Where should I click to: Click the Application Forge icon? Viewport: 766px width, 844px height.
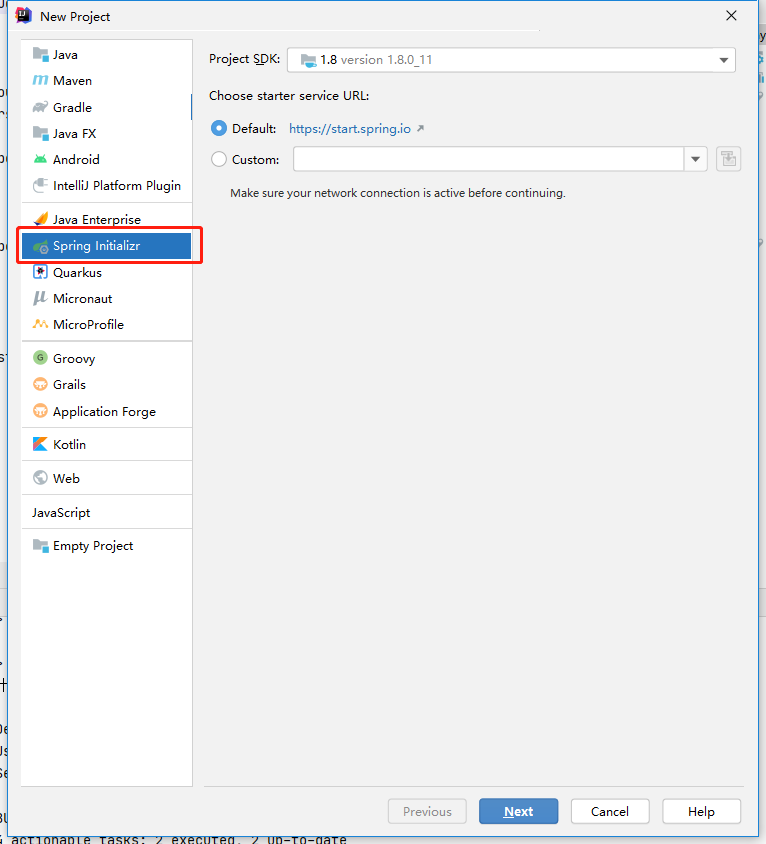40,411
